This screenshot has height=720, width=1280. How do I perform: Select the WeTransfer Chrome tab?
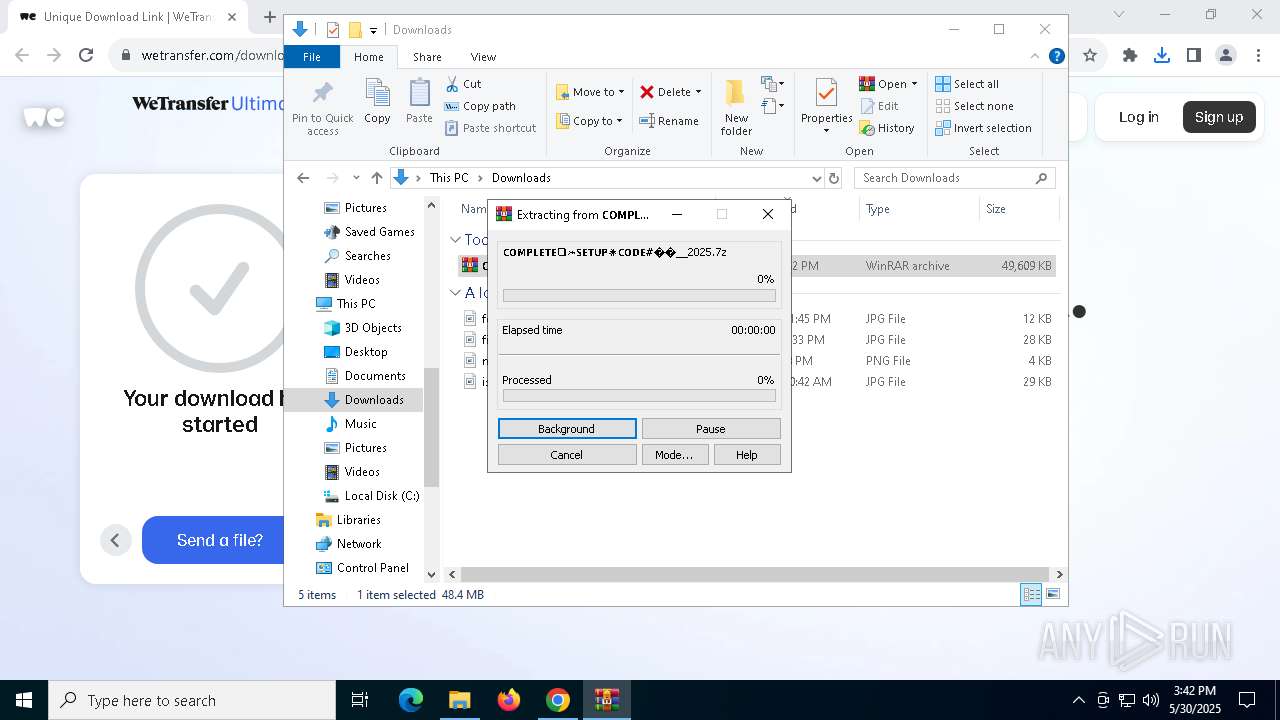[126, 17]
